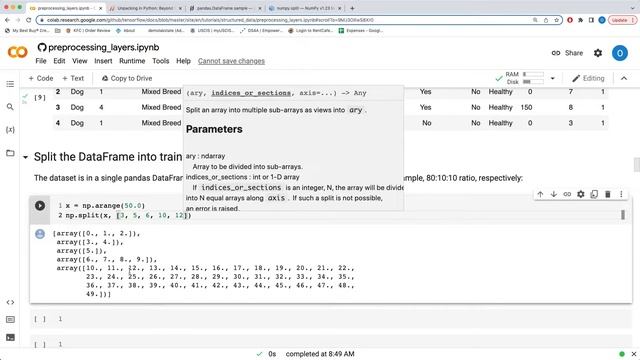Image resolution: width=640 pixels, height=360 pixels.
Task: Click the code line np.split(x, [3, 5, 6, 10, 12])
Action: pyautogui.click(x=128, y=215)
